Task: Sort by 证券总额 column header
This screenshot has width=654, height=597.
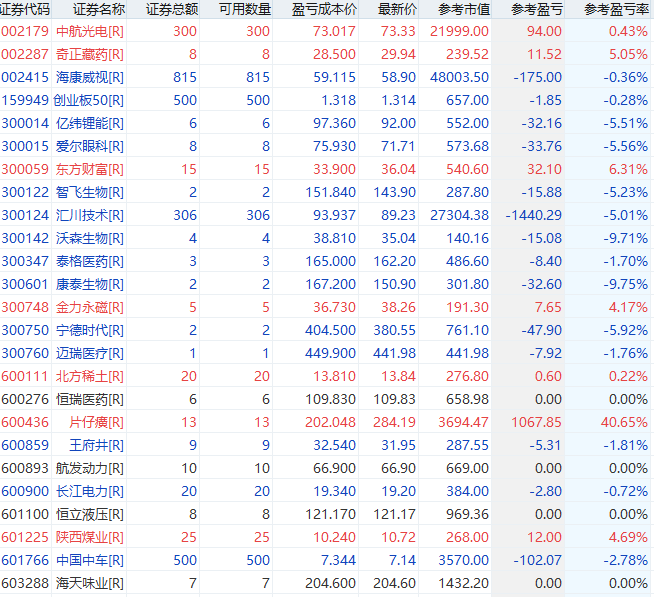Action: 172,9
